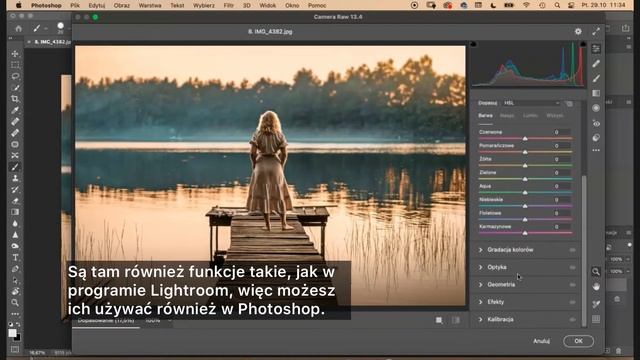Select the Camera Raw Hand tool
640x360 pixels.
click(x=596, y=287)
